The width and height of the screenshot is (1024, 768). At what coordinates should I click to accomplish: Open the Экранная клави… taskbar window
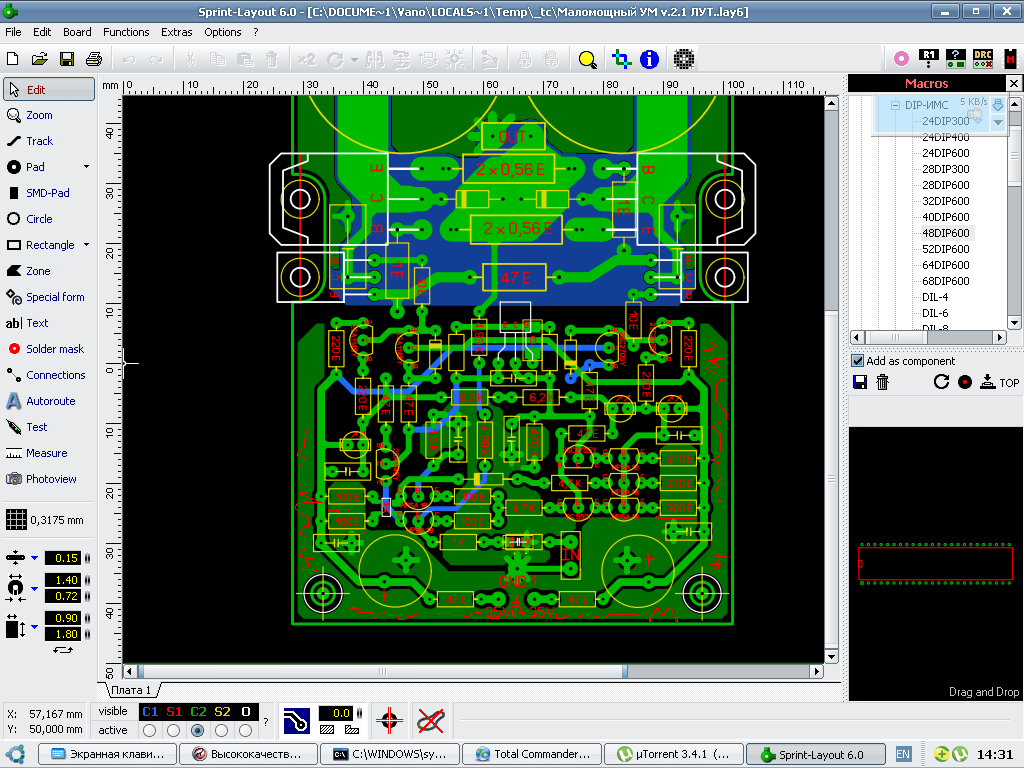point(107,754)
